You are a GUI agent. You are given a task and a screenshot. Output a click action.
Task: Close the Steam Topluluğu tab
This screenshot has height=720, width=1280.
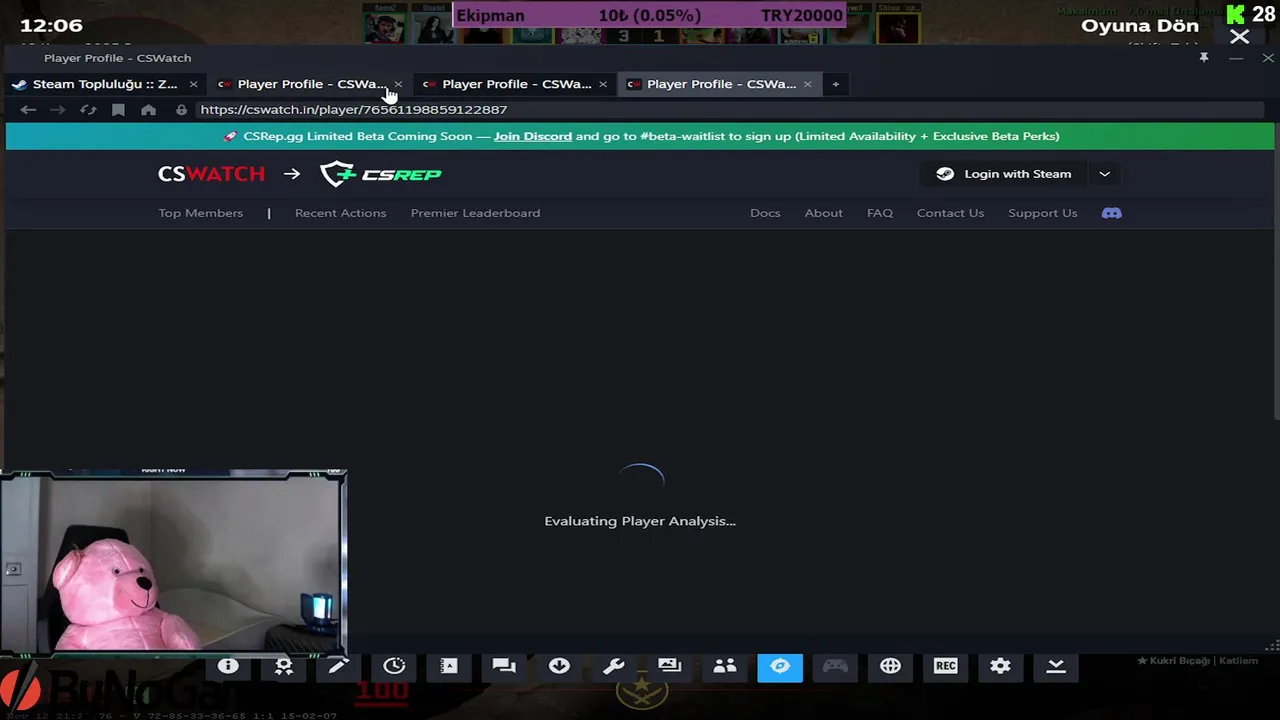click(193, 84)
